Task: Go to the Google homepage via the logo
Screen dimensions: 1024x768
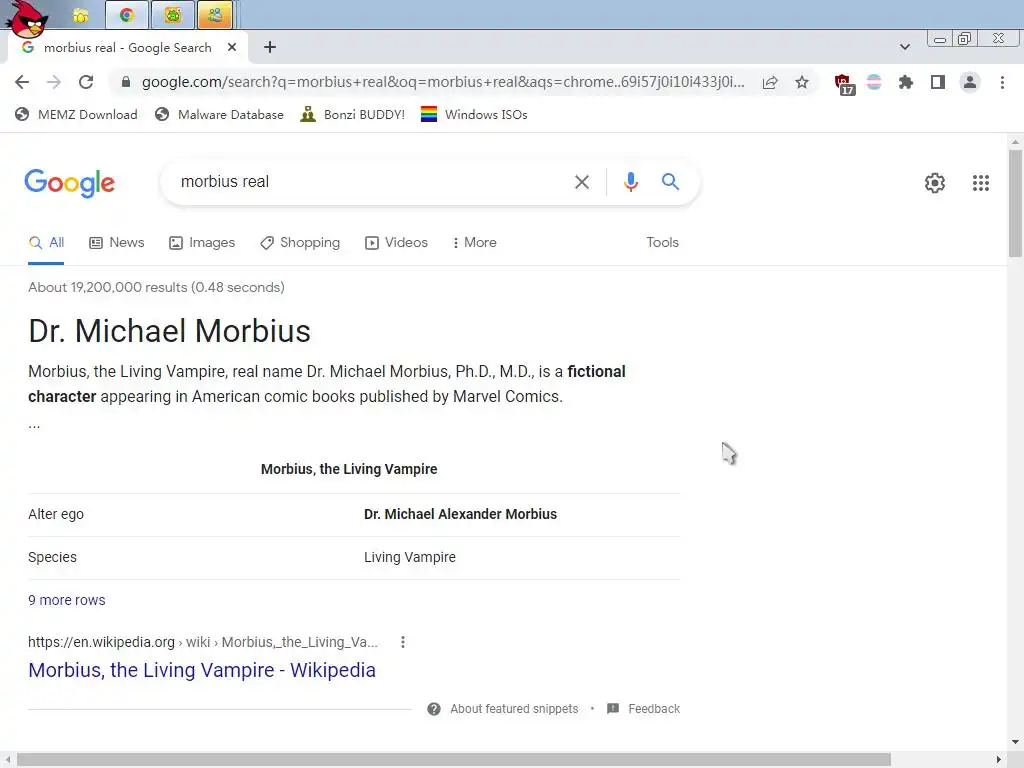Action: click(70, 184)
